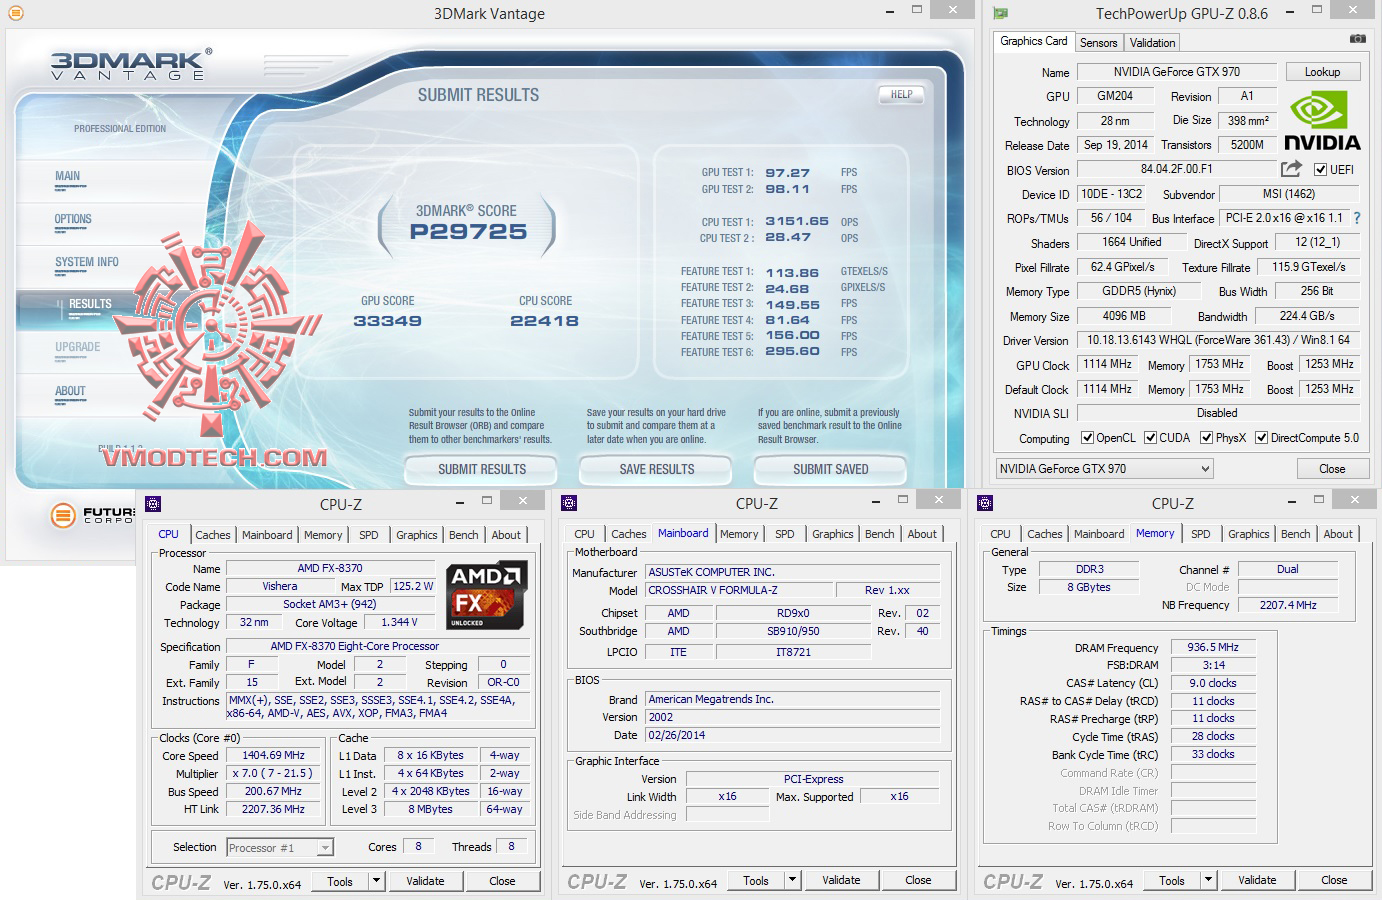
Task: Click the Help button in 3DMark Vantage
Action: click(x=901, y=94)
